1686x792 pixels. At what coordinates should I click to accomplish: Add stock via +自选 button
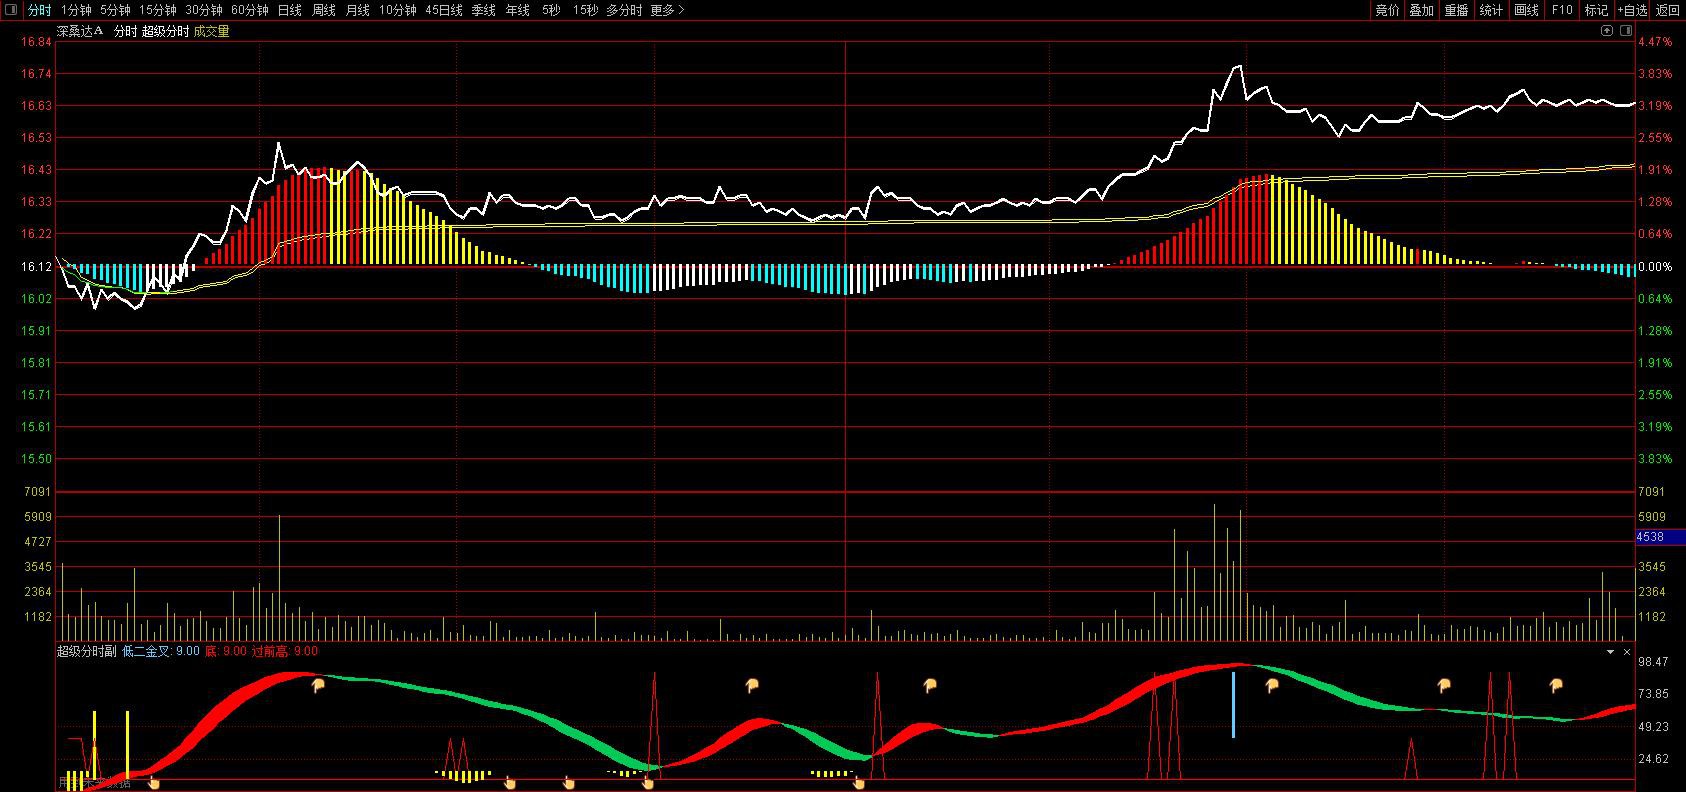[x=1631, y=10]
